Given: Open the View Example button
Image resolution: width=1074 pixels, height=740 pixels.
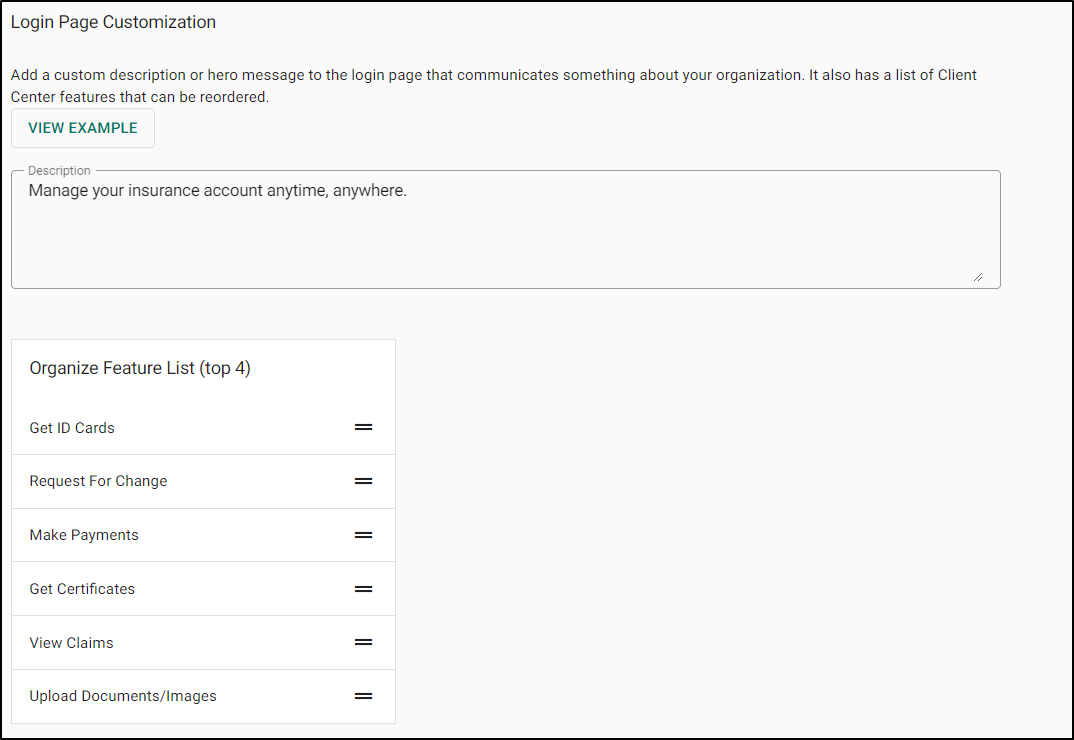Looking at the screenshot, I should point(83,128).
